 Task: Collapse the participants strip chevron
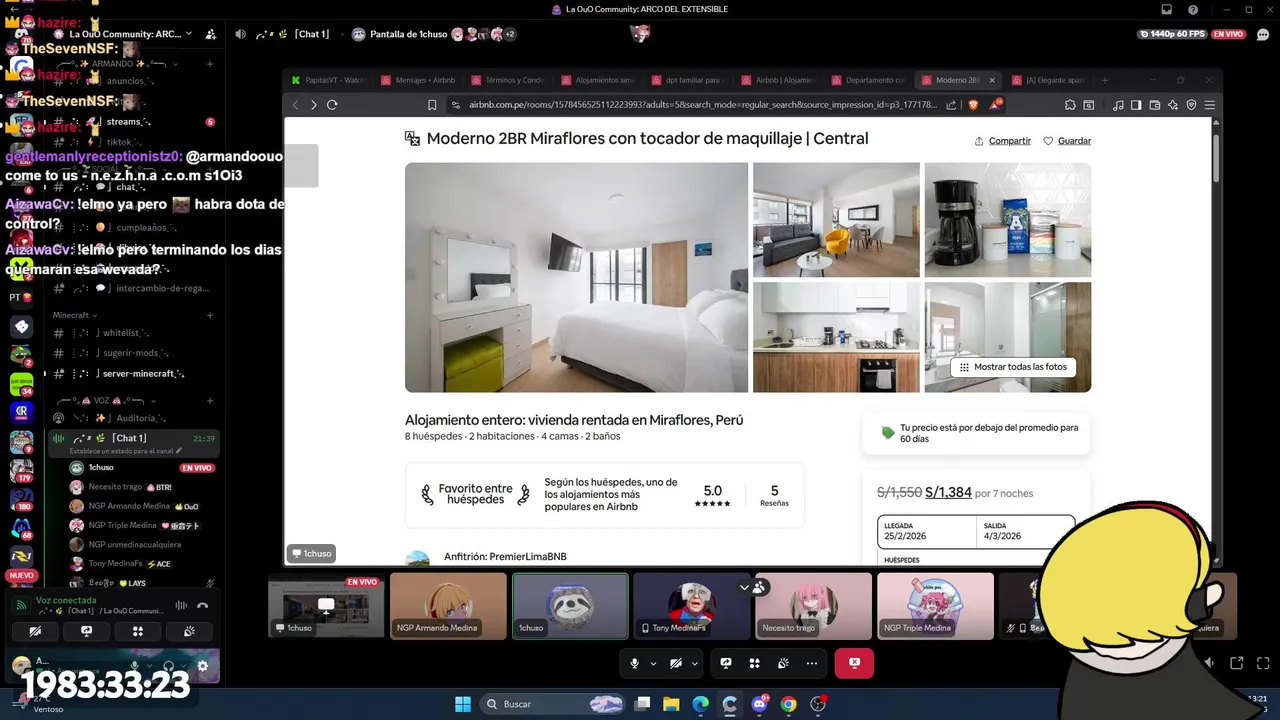click(x=744, y=587)
